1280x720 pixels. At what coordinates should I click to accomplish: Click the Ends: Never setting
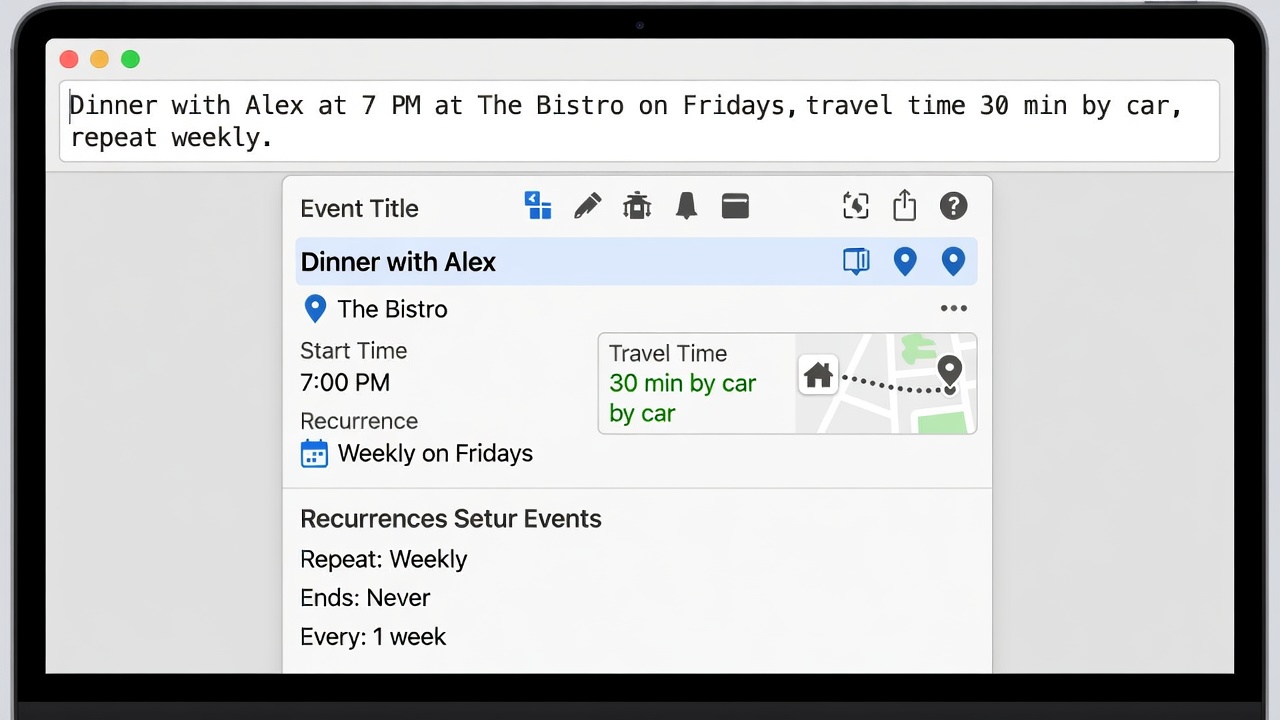(x=365, y=598)
